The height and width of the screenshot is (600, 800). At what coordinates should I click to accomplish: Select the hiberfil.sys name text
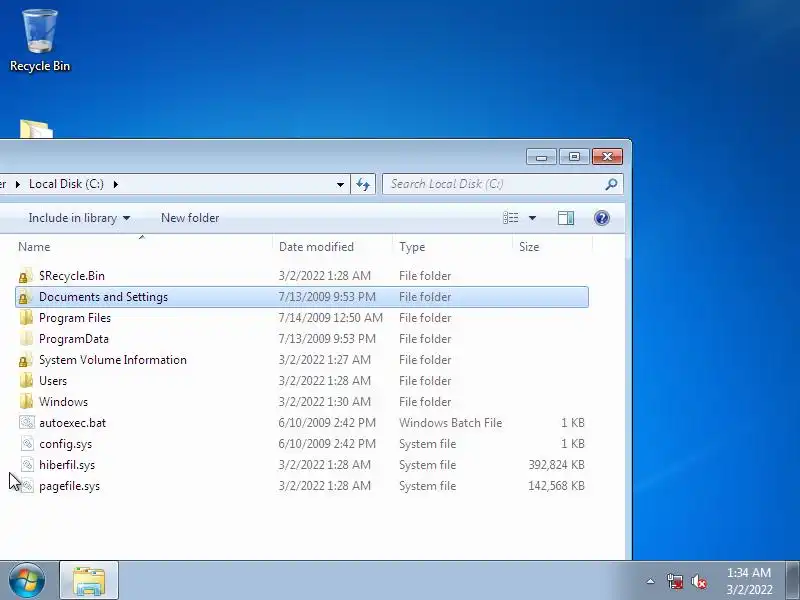[67, 465]
